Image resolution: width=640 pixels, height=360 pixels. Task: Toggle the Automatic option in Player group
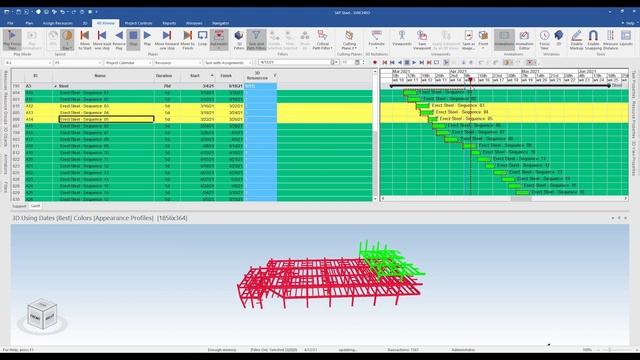click(219, 40)
